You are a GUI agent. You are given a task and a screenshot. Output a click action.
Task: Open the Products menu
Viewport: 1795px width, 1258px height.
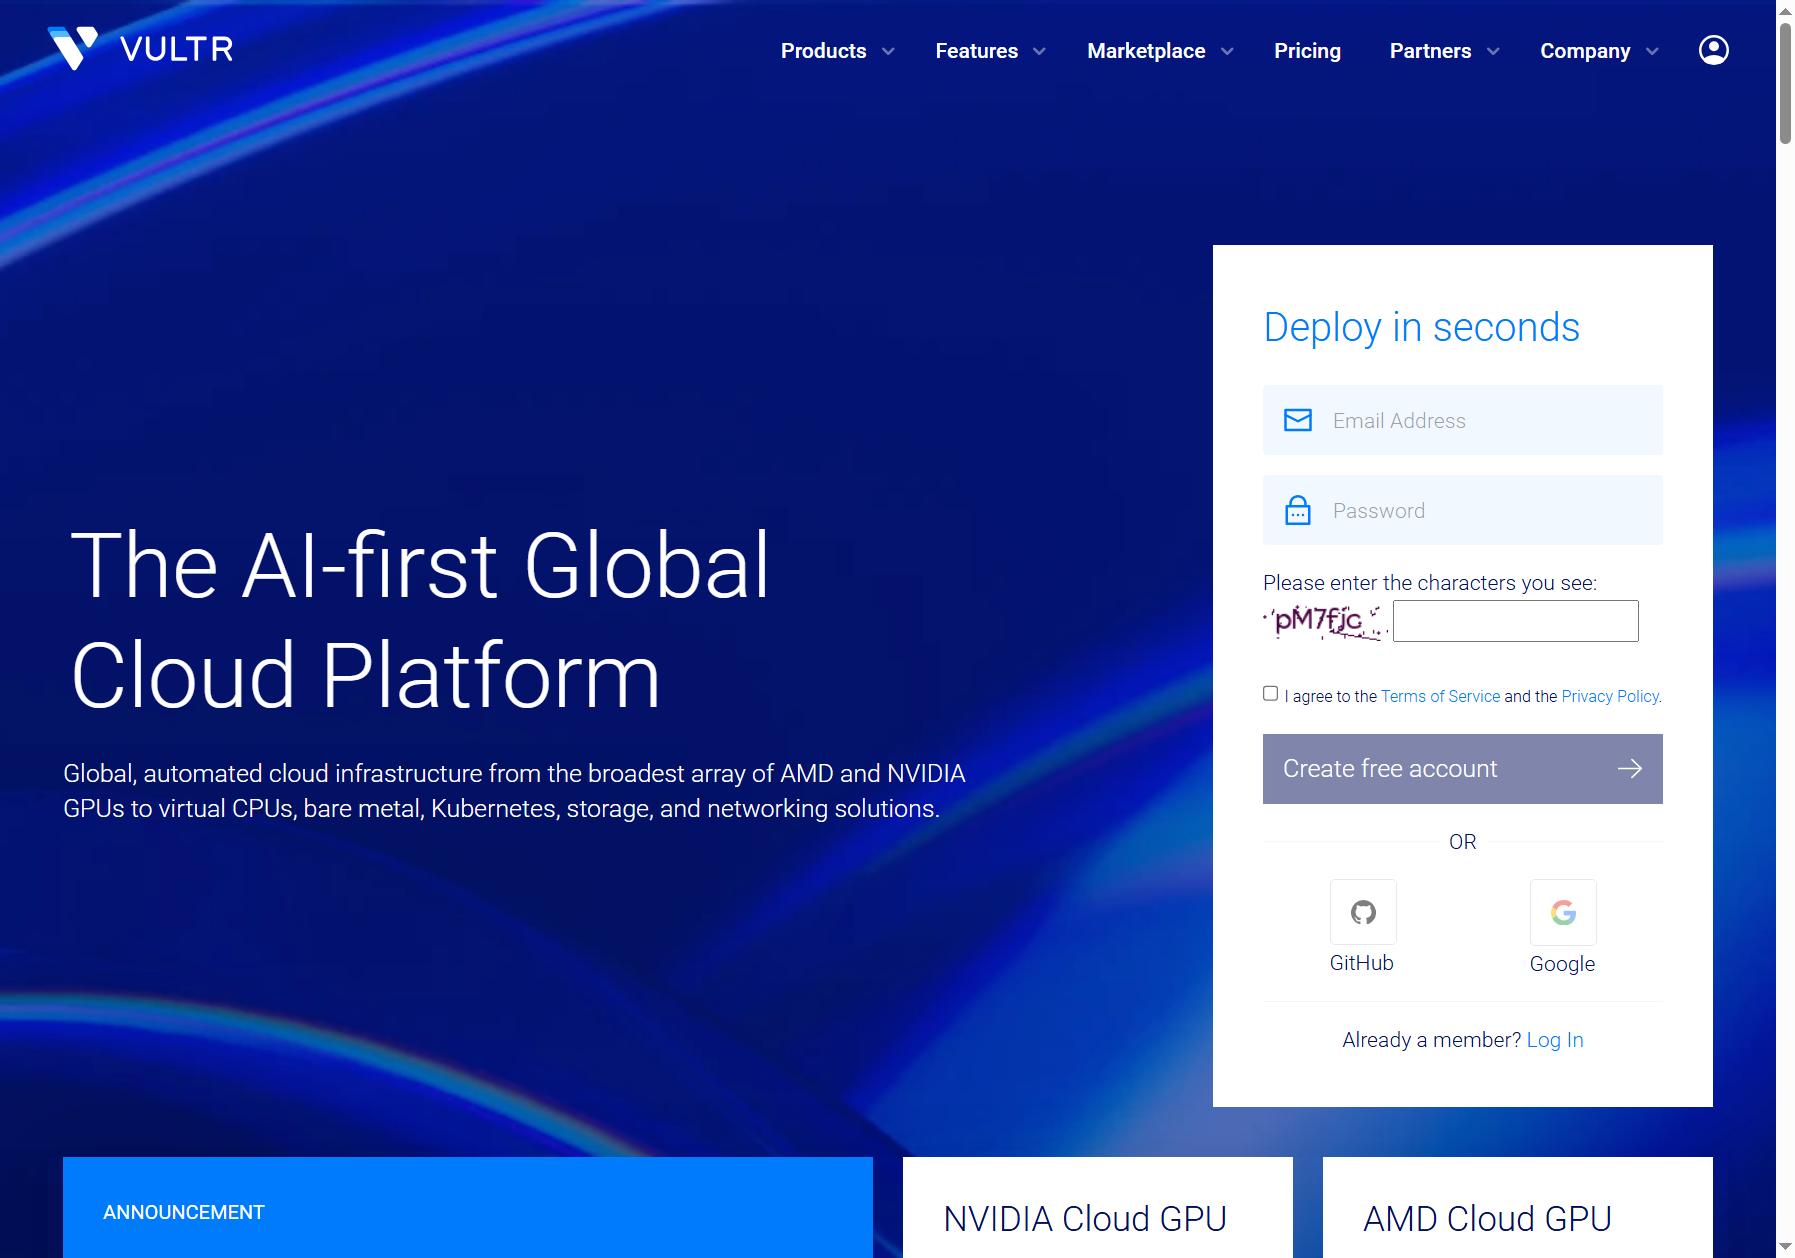(x=823, y=51)
